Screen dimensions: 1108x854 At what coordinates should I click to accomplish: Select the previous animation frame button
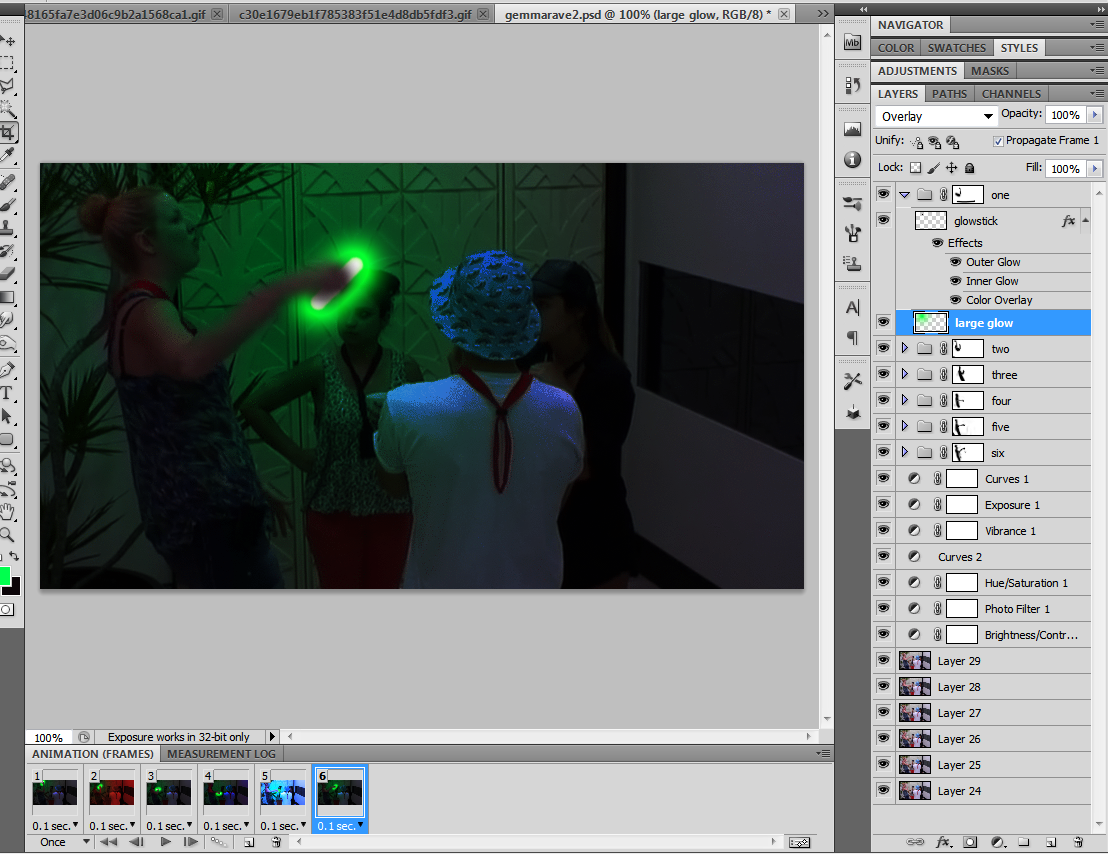pyautogui.click(x=137, y=842)
